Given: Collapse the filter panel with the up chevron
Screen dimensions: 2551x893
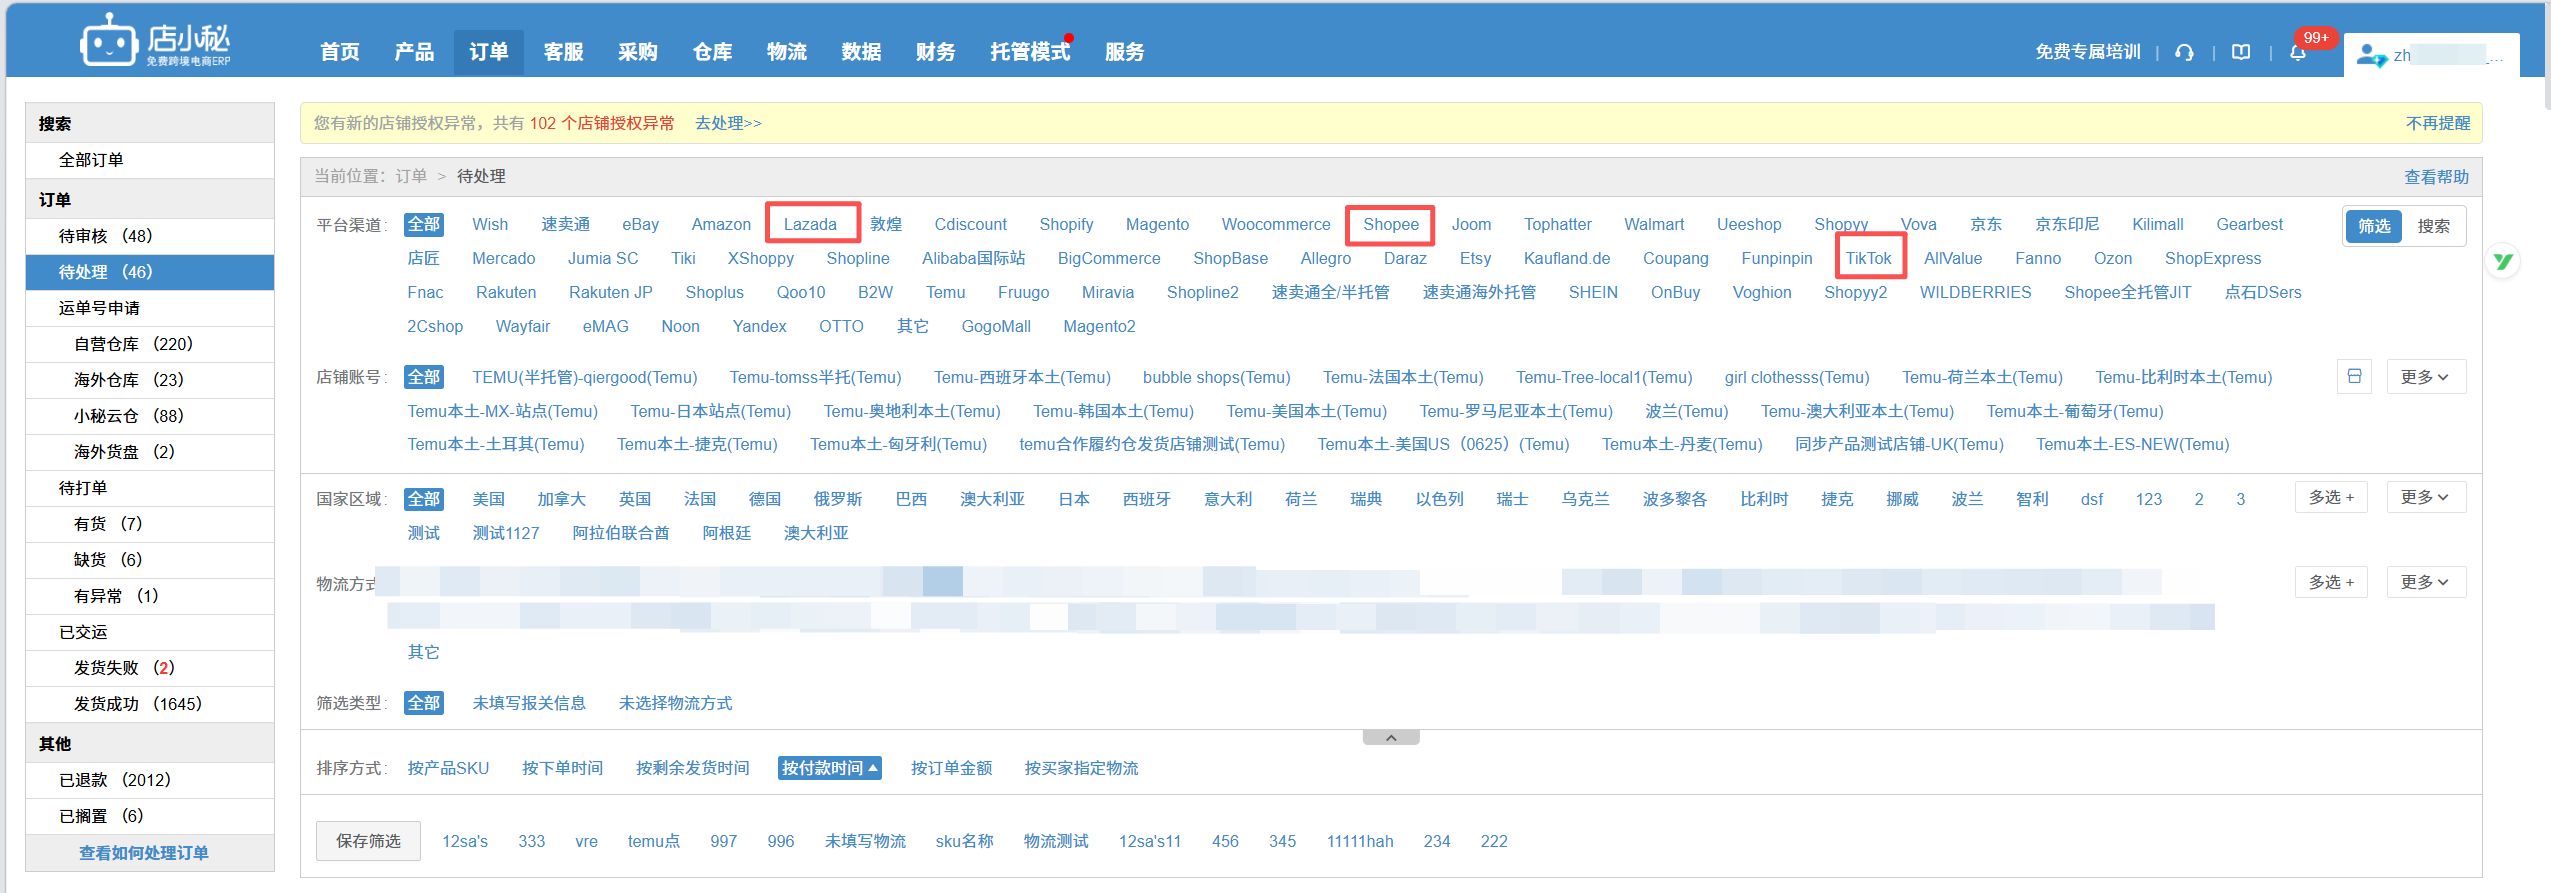Looking at the screenshot, I should coord(1391,738).
